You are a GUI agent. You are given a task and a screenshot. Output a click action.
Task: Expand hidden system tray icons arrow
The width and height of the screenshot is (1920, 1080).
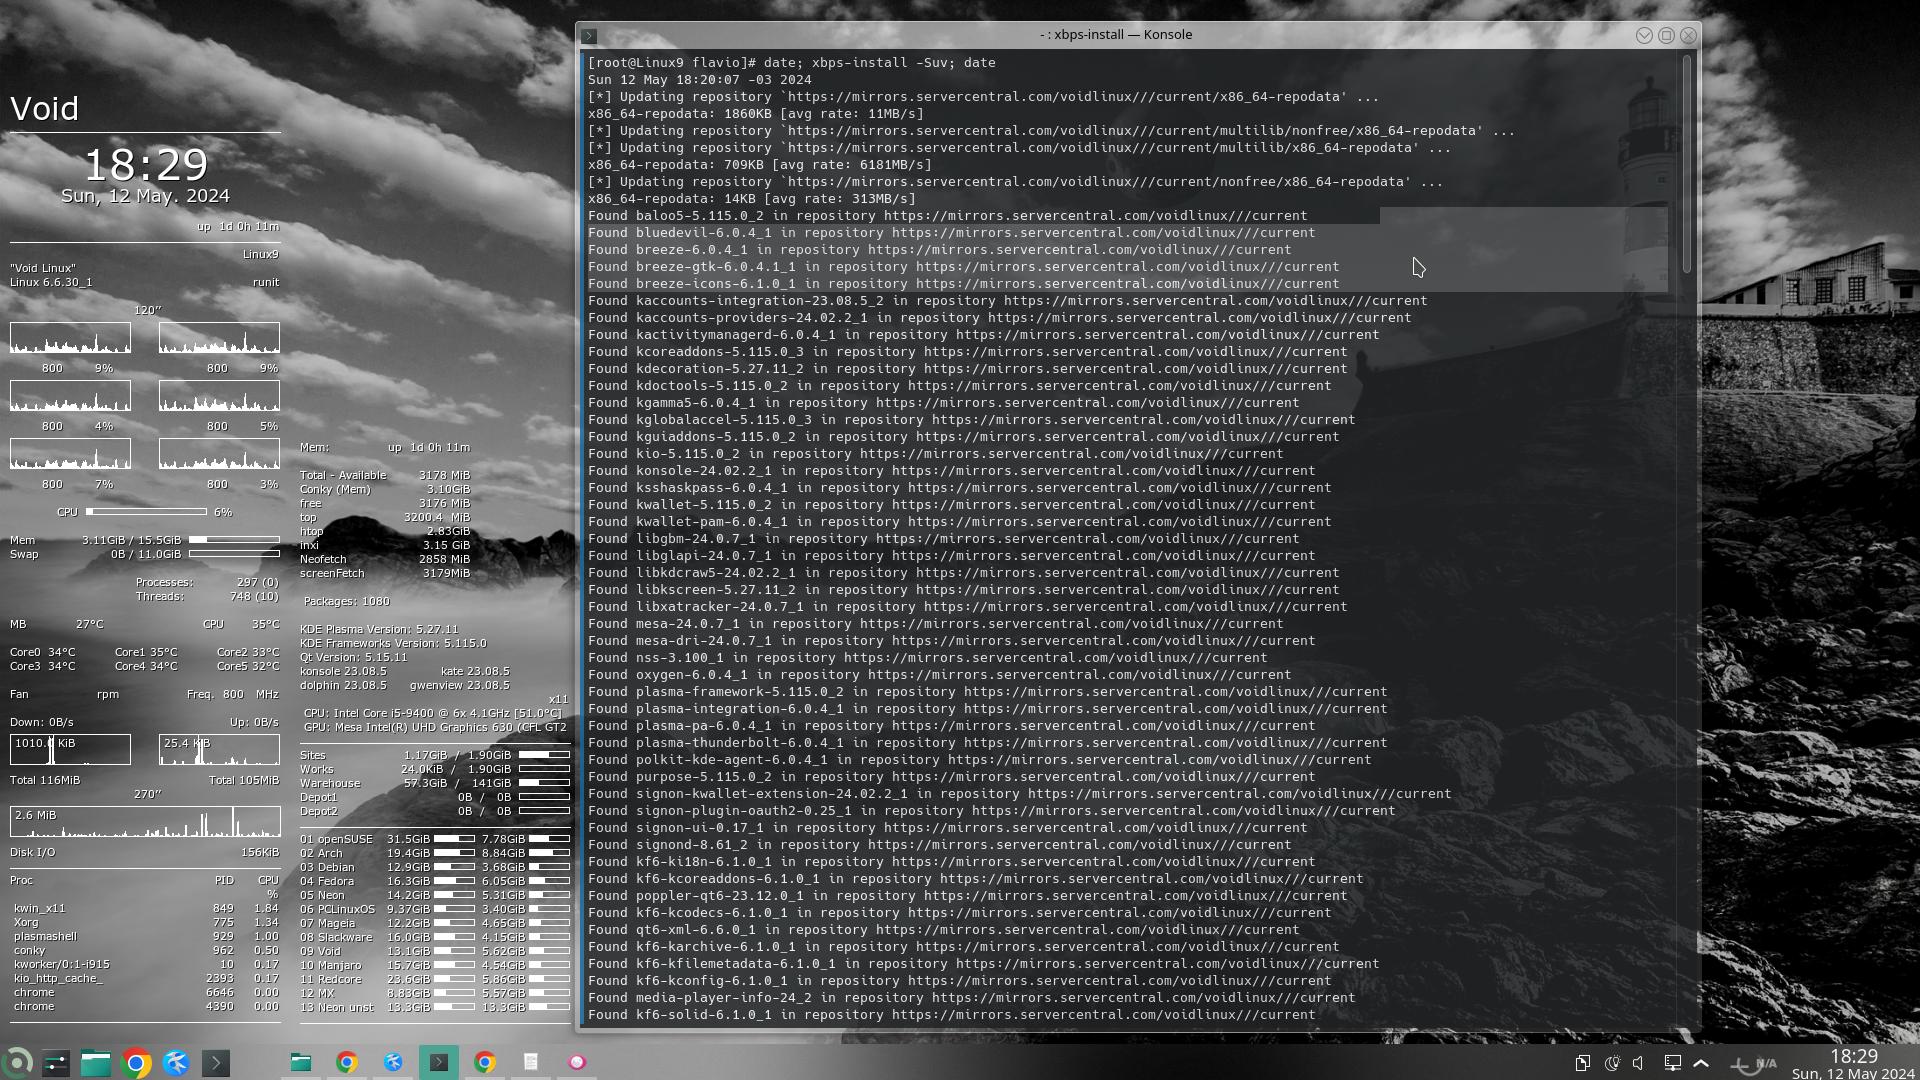click(1701, 1063)
